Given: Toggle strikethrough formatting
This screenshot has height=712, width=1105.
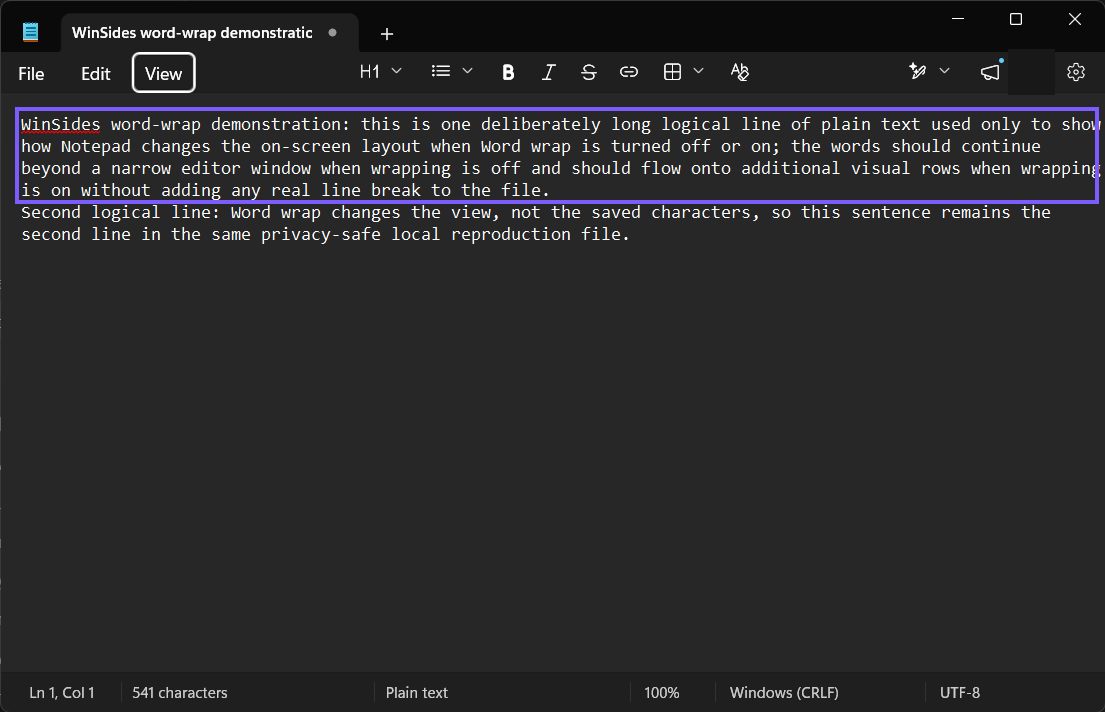Looking at the screenshot, I should (x=588, y=72).
